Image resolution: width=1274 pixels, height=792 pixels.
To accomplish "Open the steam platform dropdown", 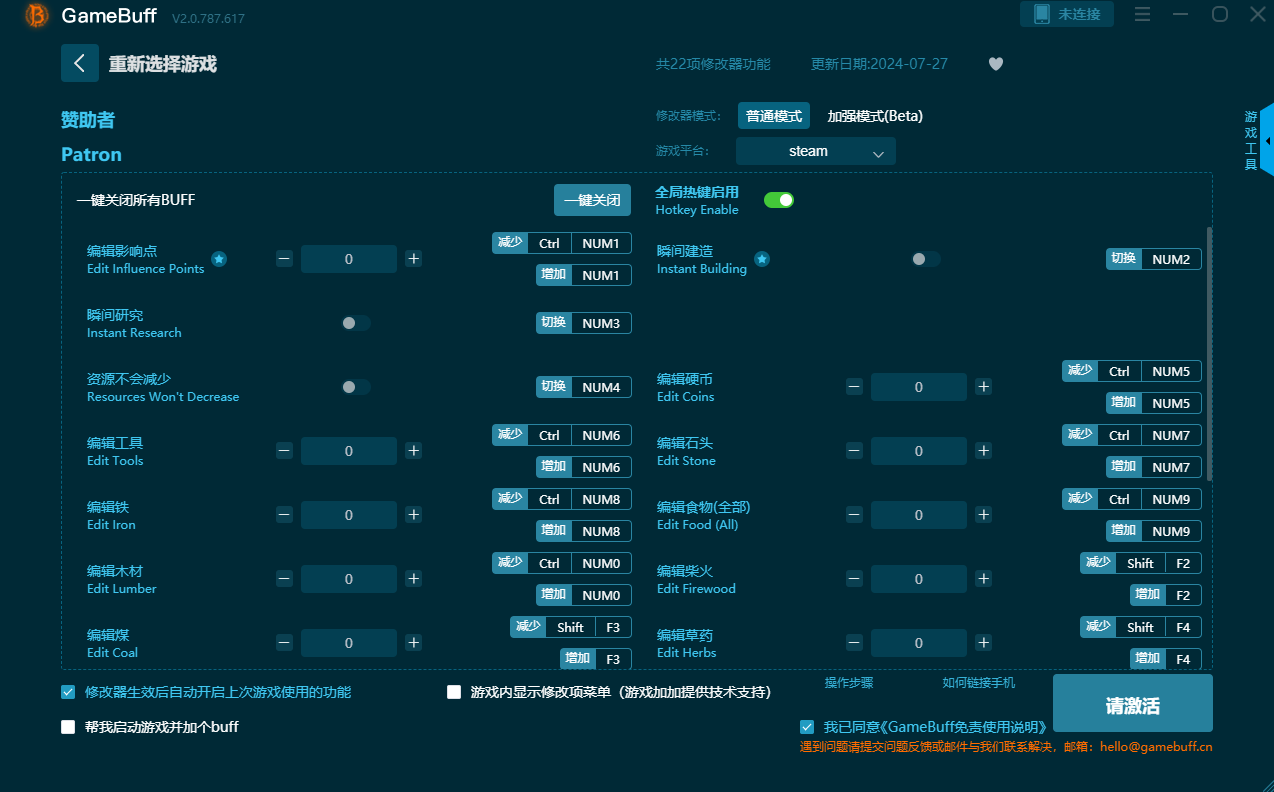I will [x=815, y=151].
